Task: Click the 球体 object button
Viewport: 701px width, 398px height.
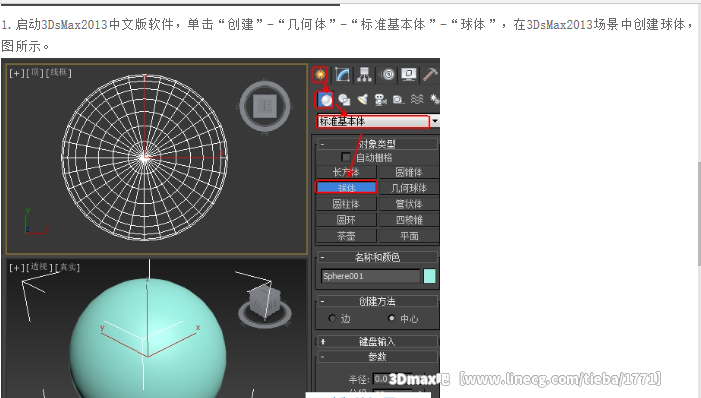Action: coord(346,187)
